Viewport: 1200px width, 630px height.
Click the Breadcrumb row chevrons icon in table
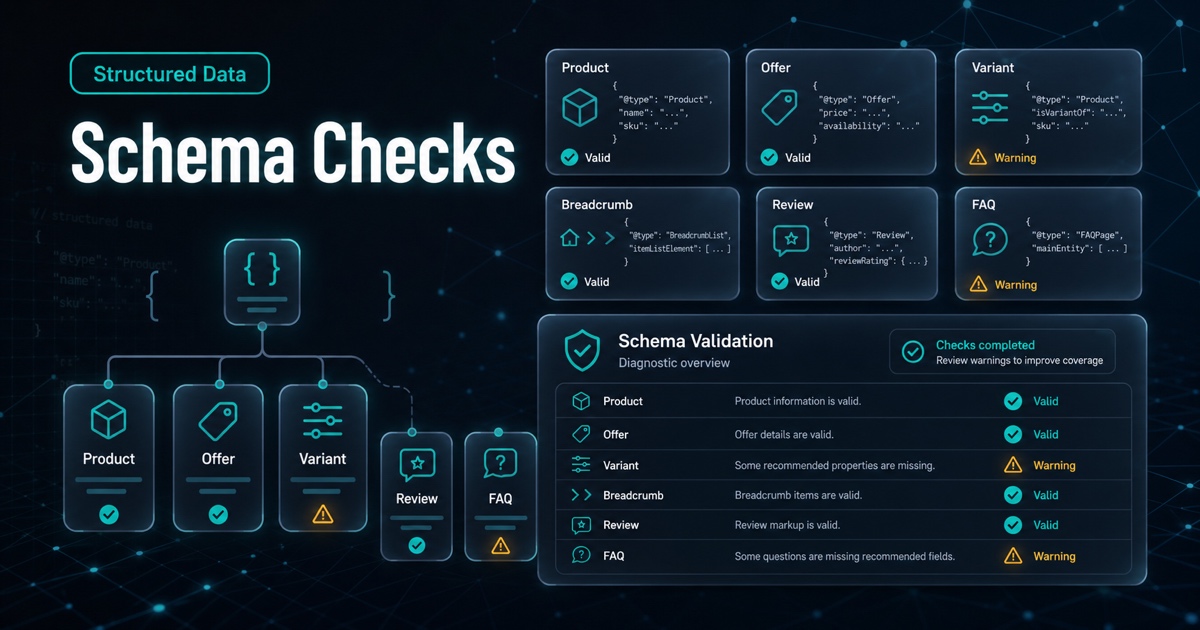pyautogui.click(x=581, y=495)
